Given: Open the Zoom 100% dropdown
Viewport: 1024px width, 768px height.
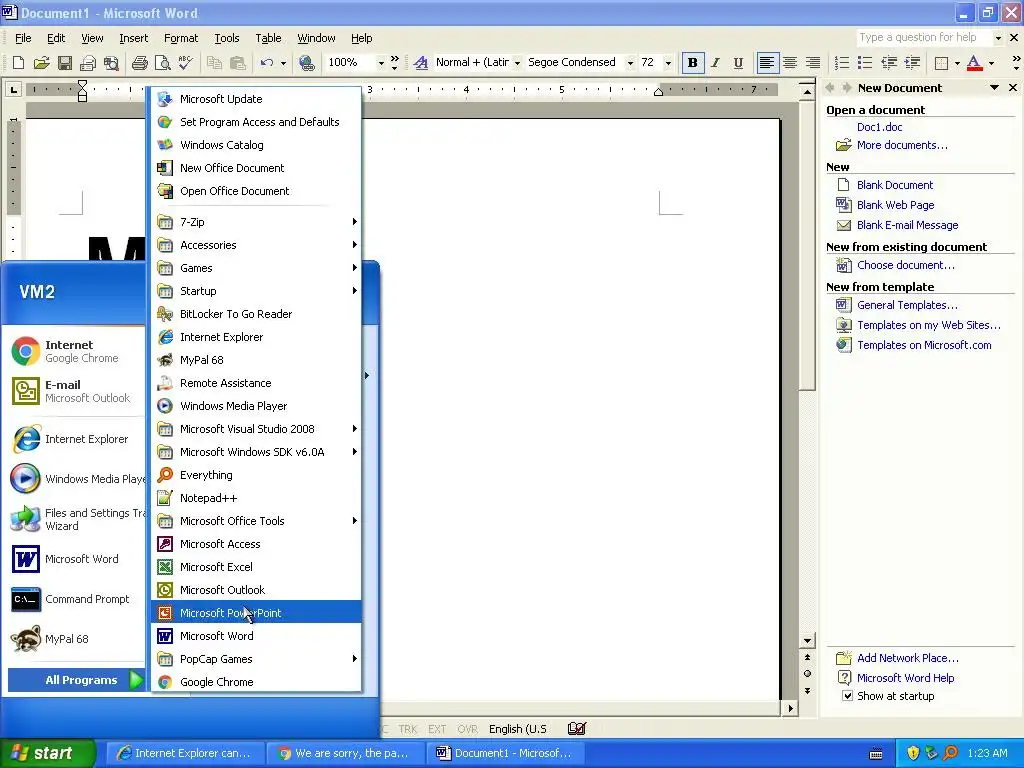Looking at the screenshot, I should coord(381,63).
